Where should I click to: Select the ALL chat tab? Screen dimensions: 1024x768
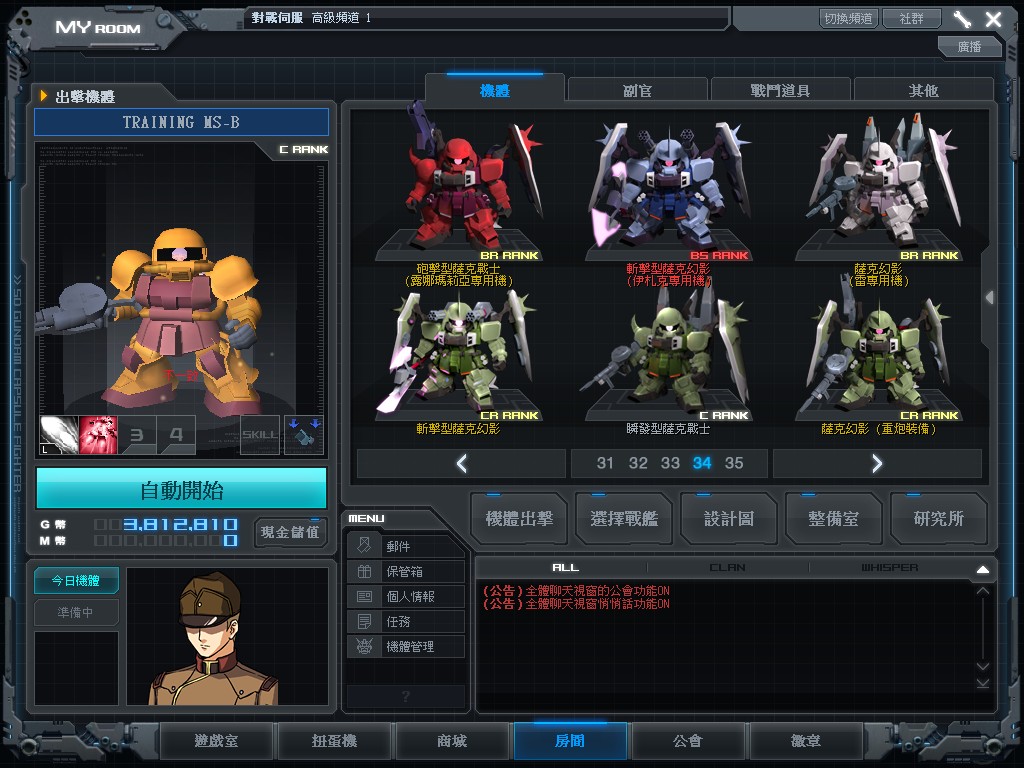[x=566, y=568]
